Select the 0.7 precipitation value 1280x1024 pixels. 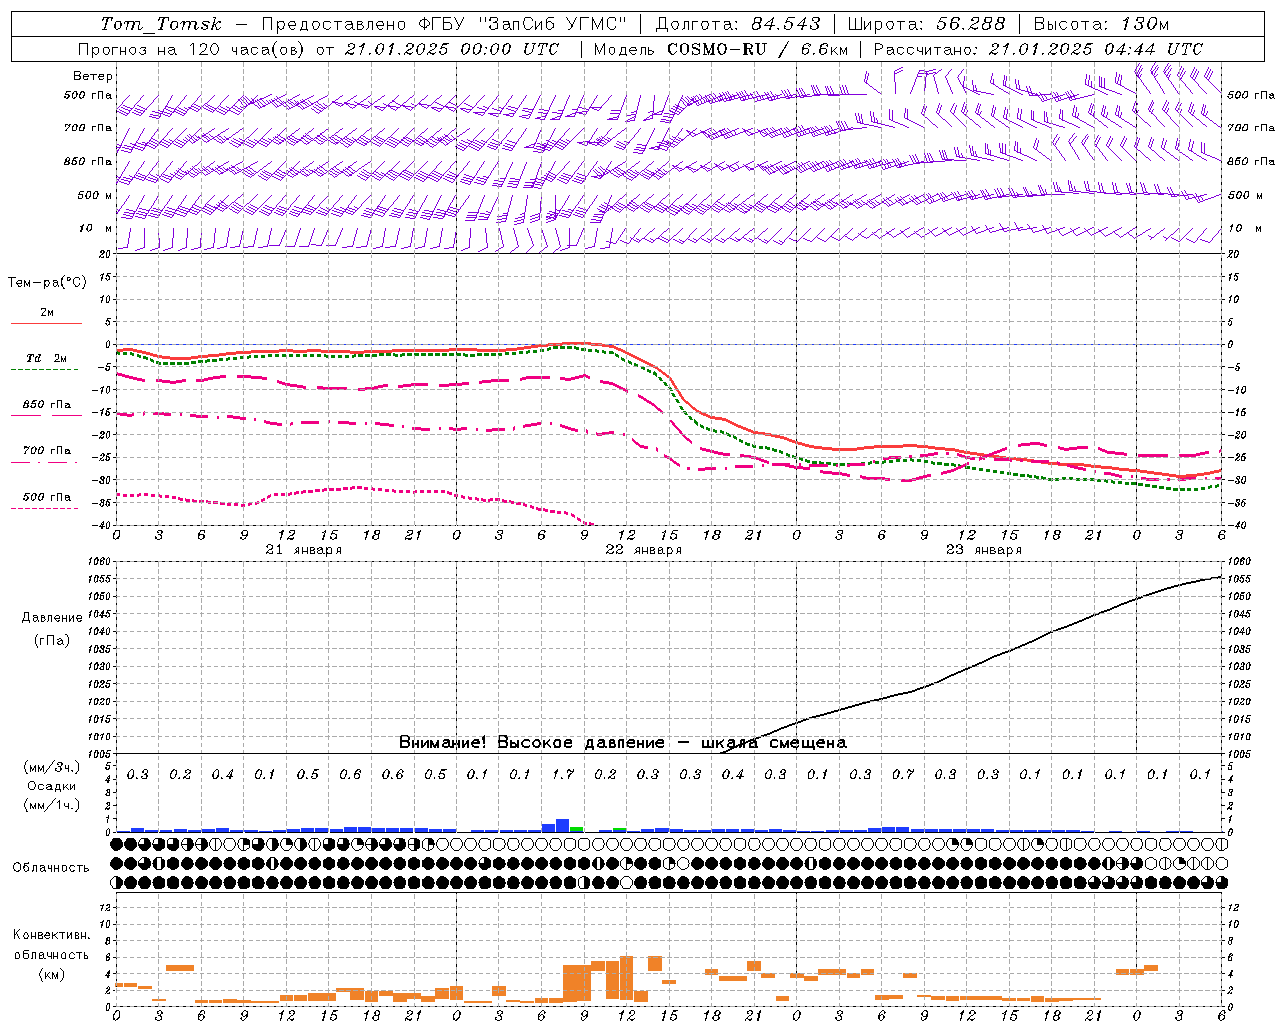903,775
